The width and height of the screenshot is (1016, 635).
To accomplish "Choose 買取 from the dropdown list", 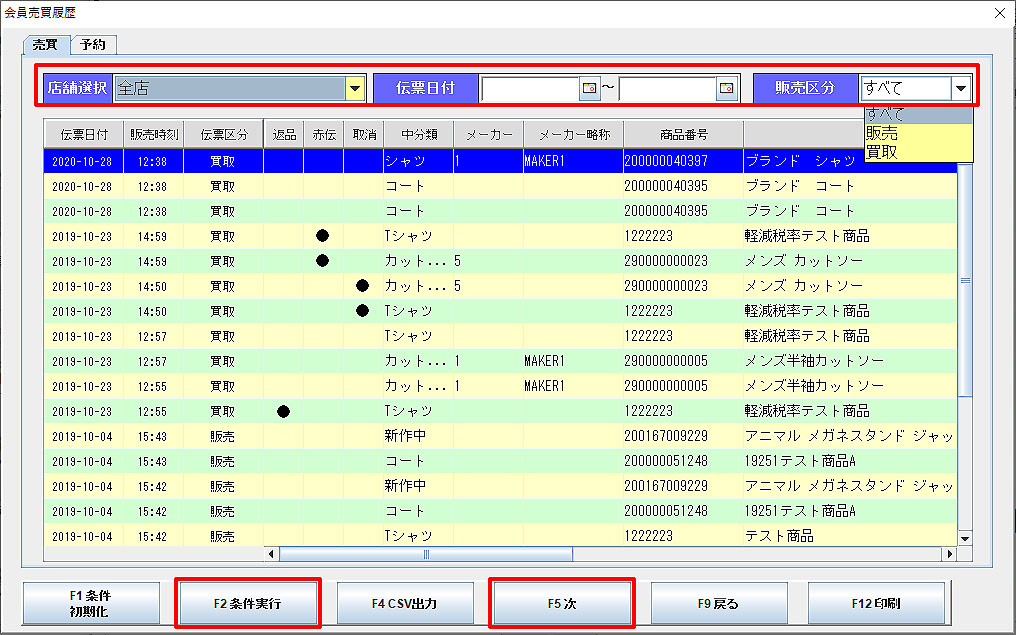I will click(882, 152).
